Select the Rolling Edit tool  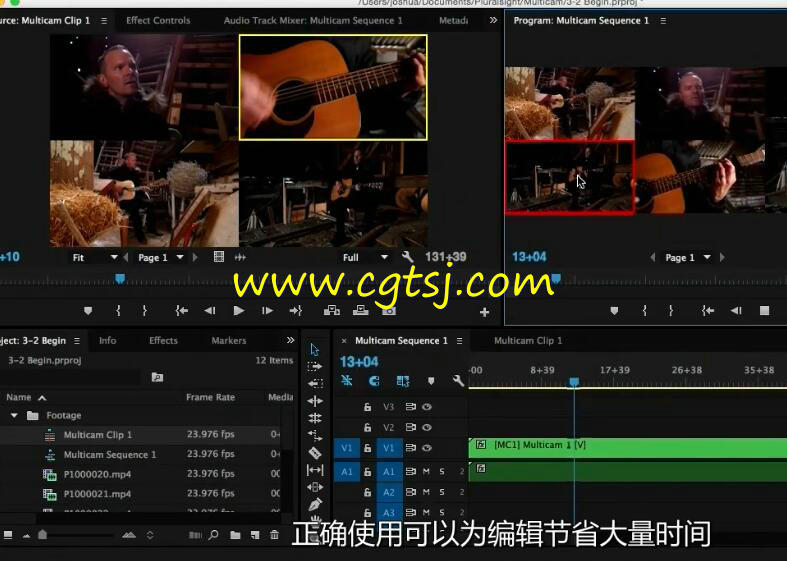pyautogui.click(x=315, y=418)
